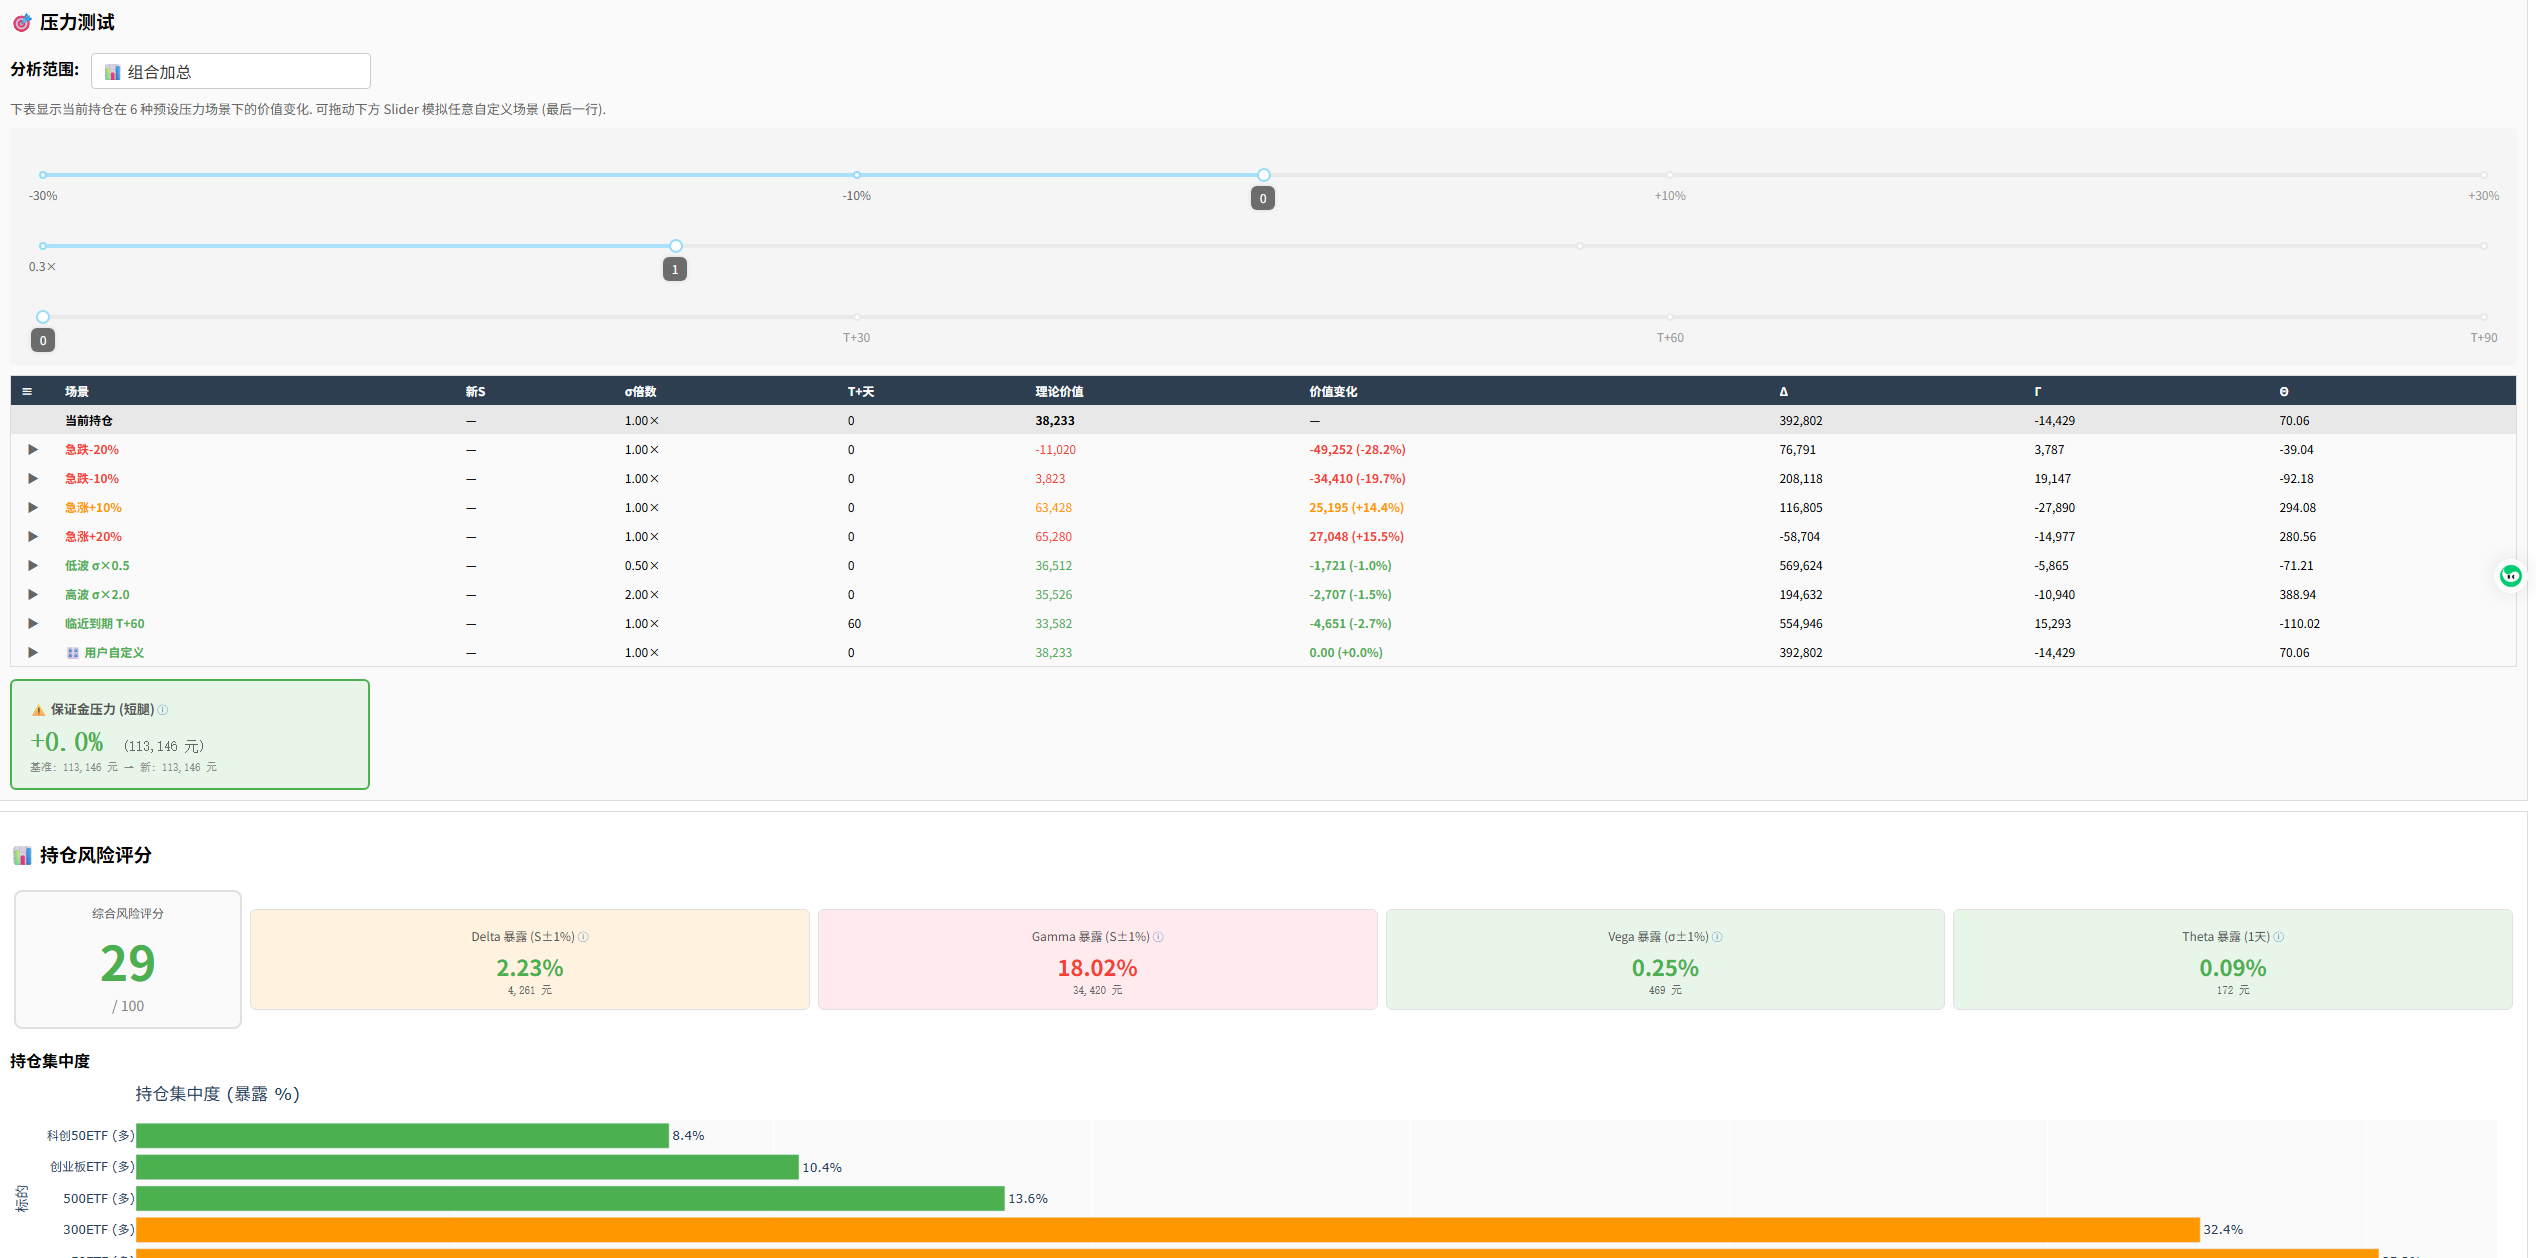
Task: Set price slider to -10% mark
Action: (857, 175)
